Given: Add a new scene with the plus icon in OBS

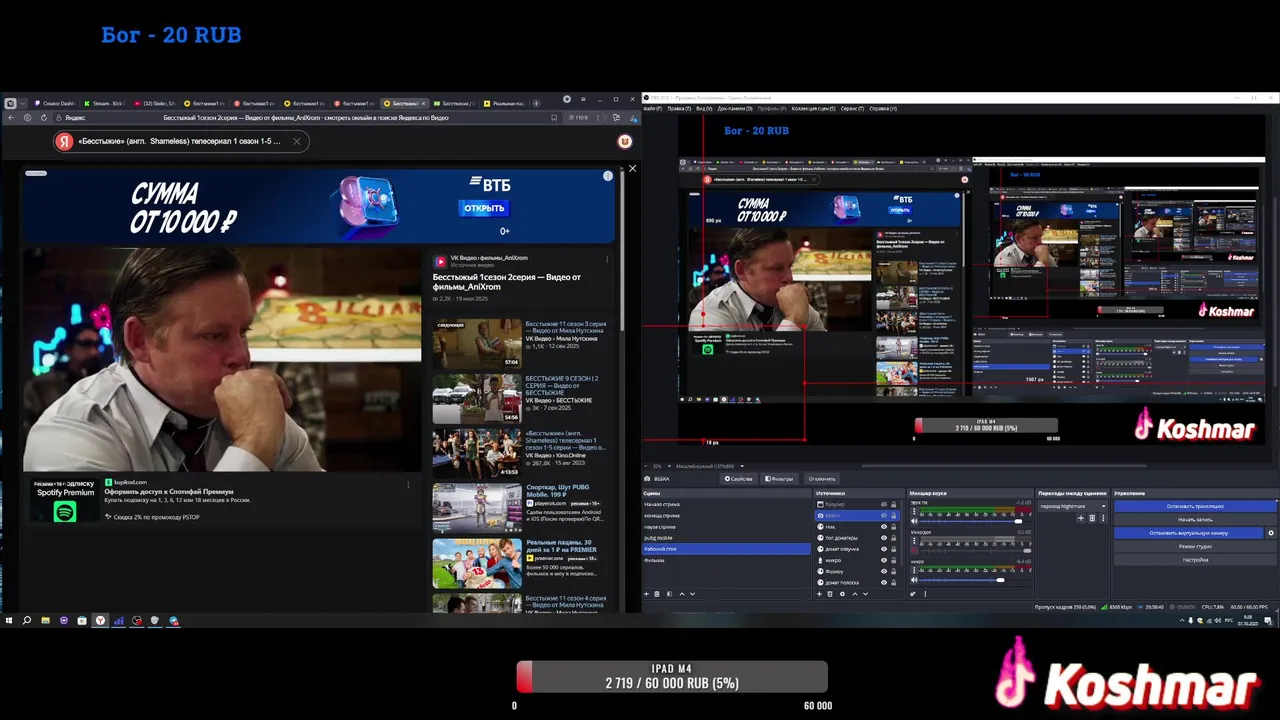Looking at the screenshot, I should 646,593.
